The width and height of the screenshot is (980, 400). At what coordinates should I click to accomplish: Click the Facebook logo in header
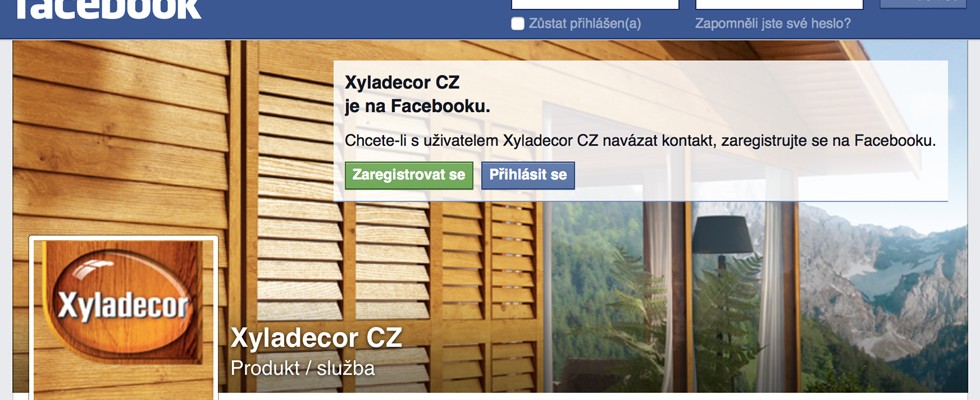tap(107, 9)
